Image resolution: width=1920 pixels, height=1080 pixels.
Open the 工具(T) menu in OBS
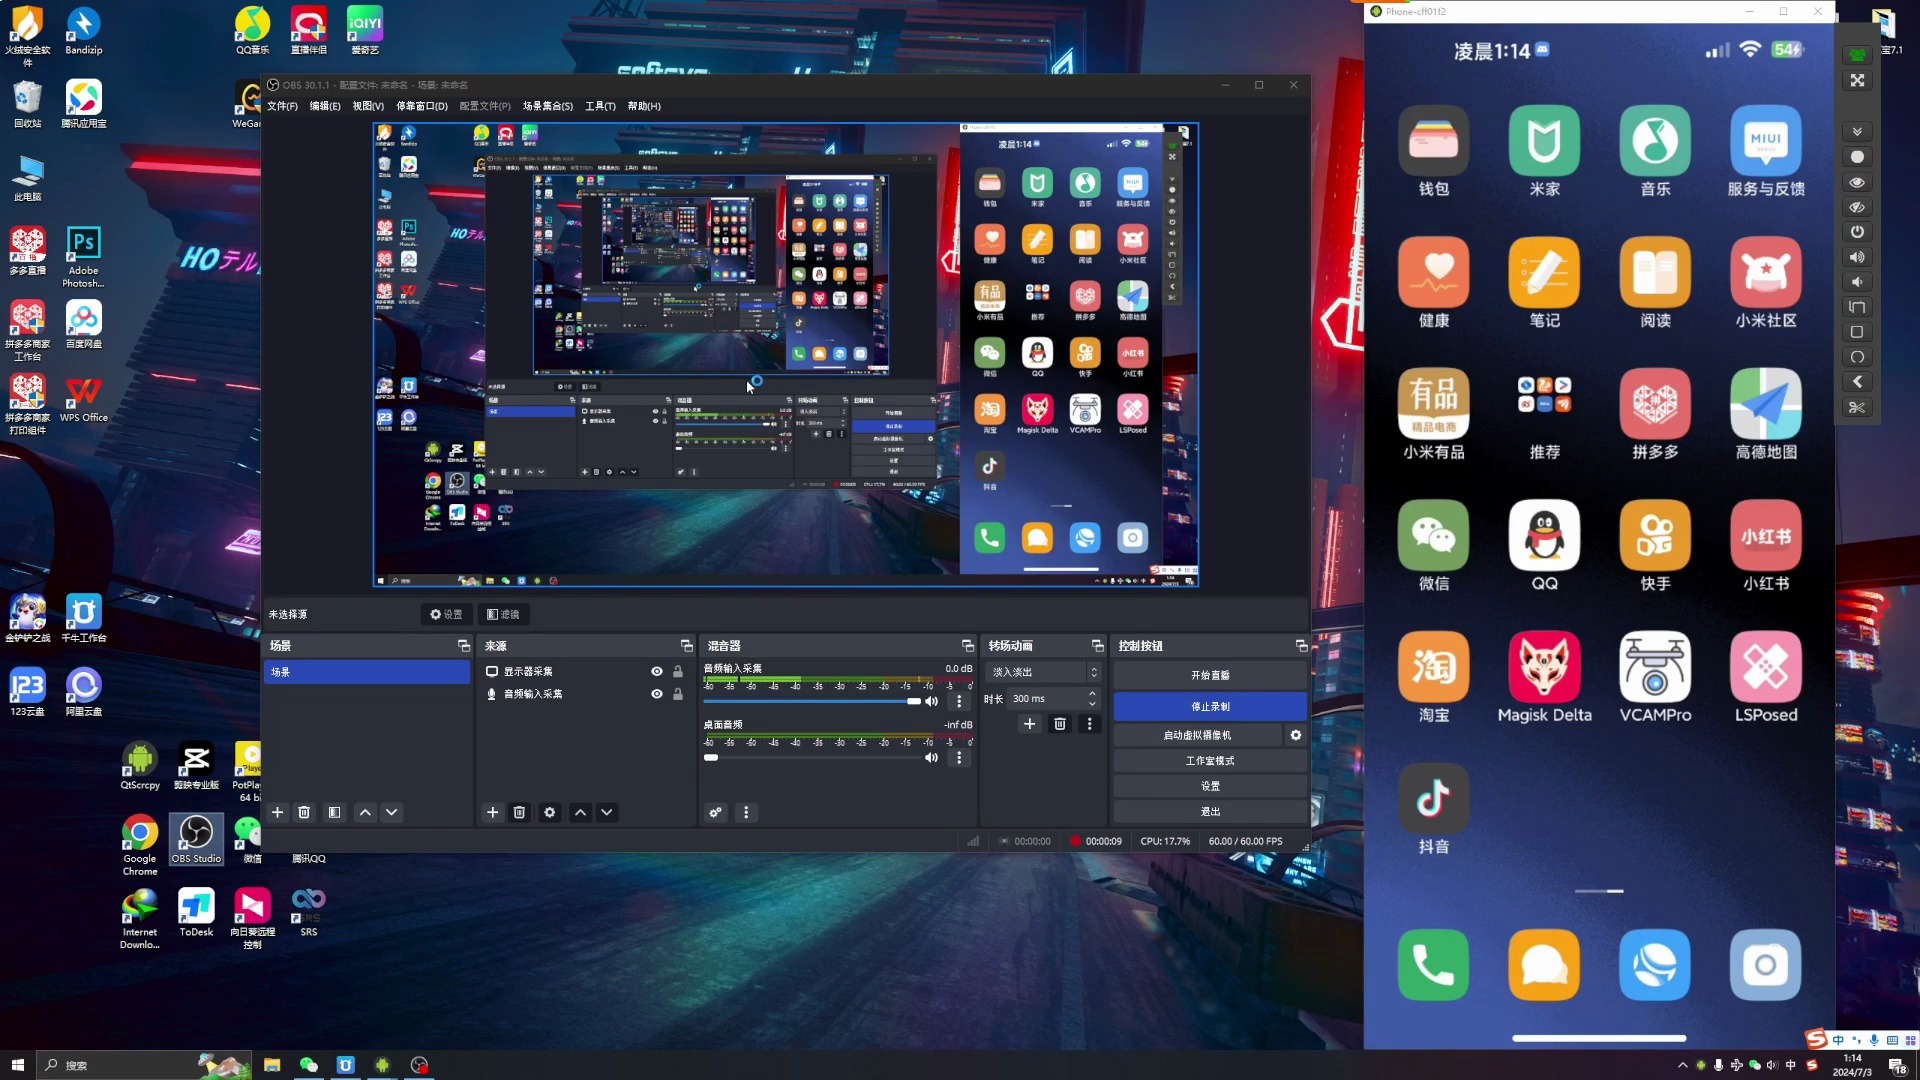[600, 106]
